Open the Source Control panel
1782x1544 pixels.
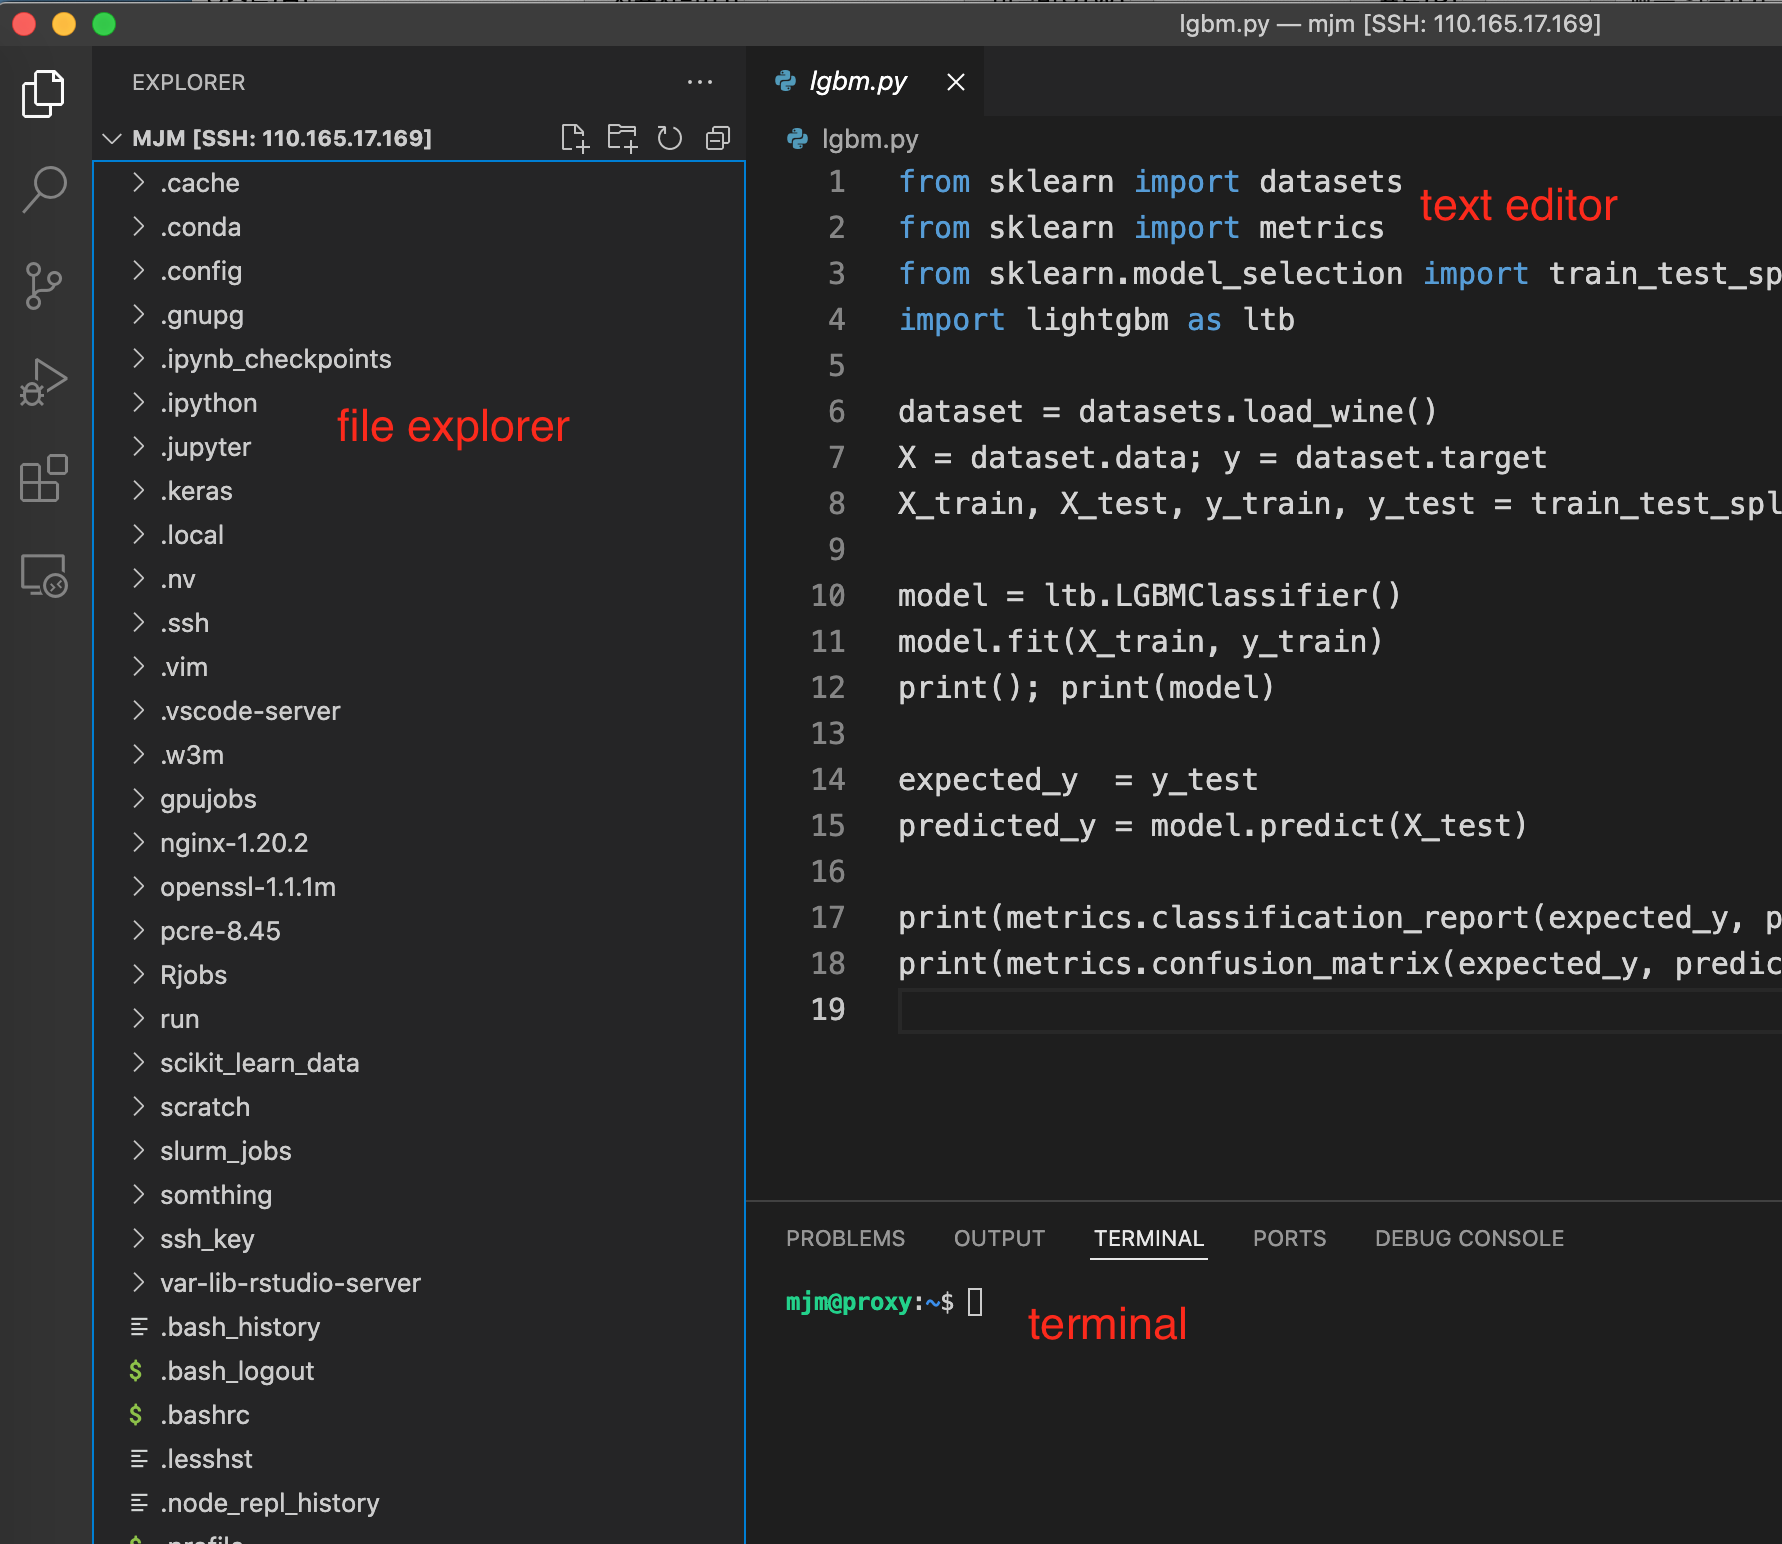point(44,285)
